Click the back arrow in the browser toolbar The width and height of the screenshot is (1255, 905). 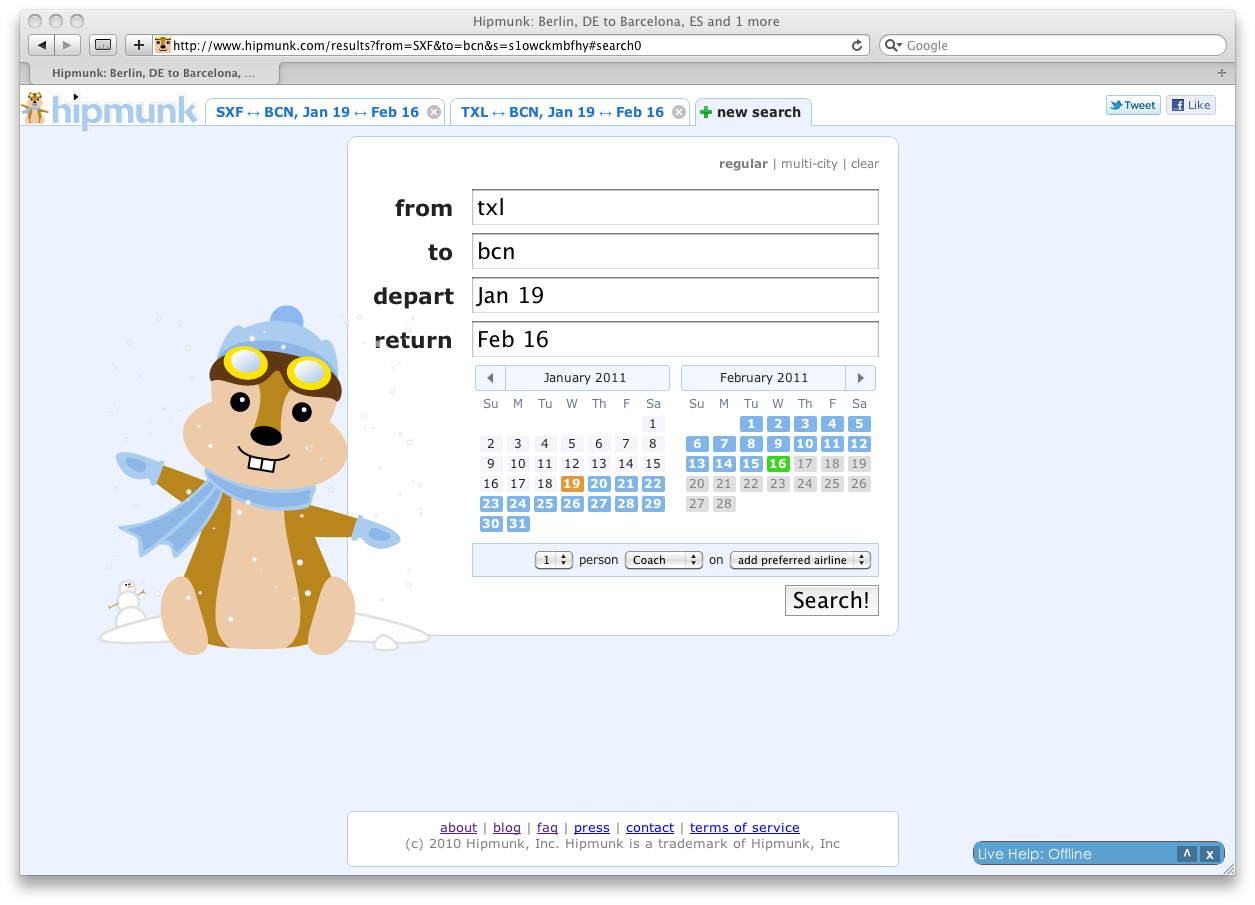pos(41,45)
